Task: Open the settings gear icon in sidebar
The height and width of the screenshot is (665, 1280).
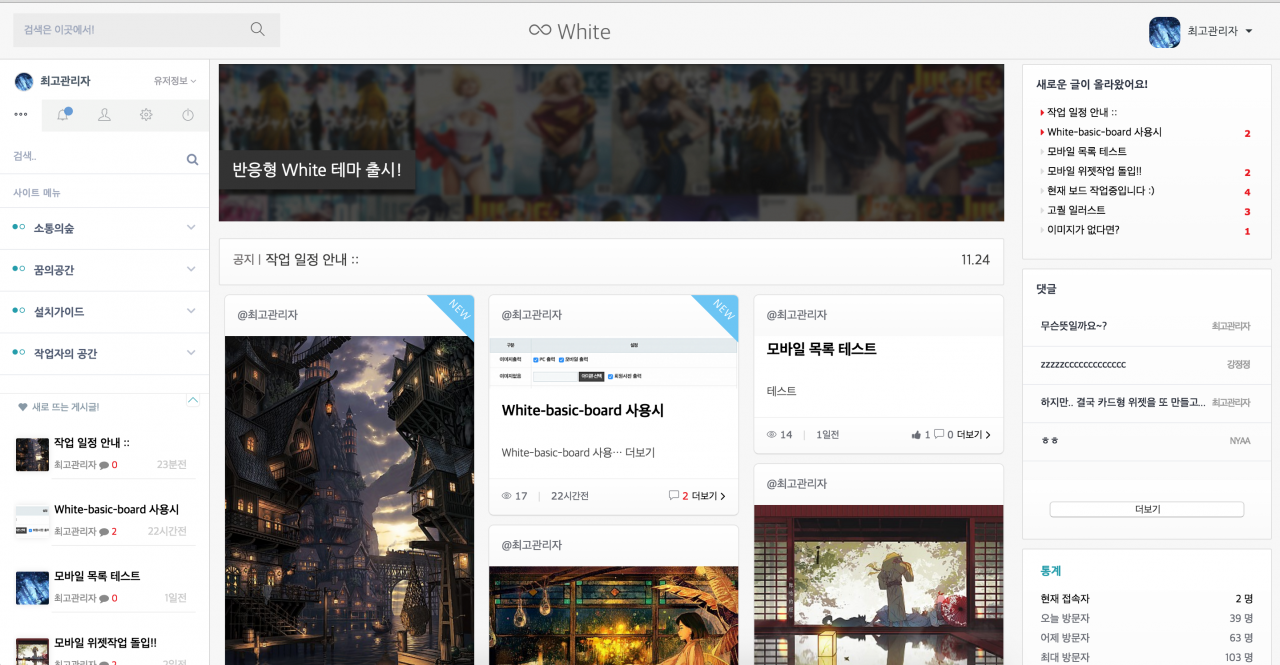Action: click(x=146, y=115)
